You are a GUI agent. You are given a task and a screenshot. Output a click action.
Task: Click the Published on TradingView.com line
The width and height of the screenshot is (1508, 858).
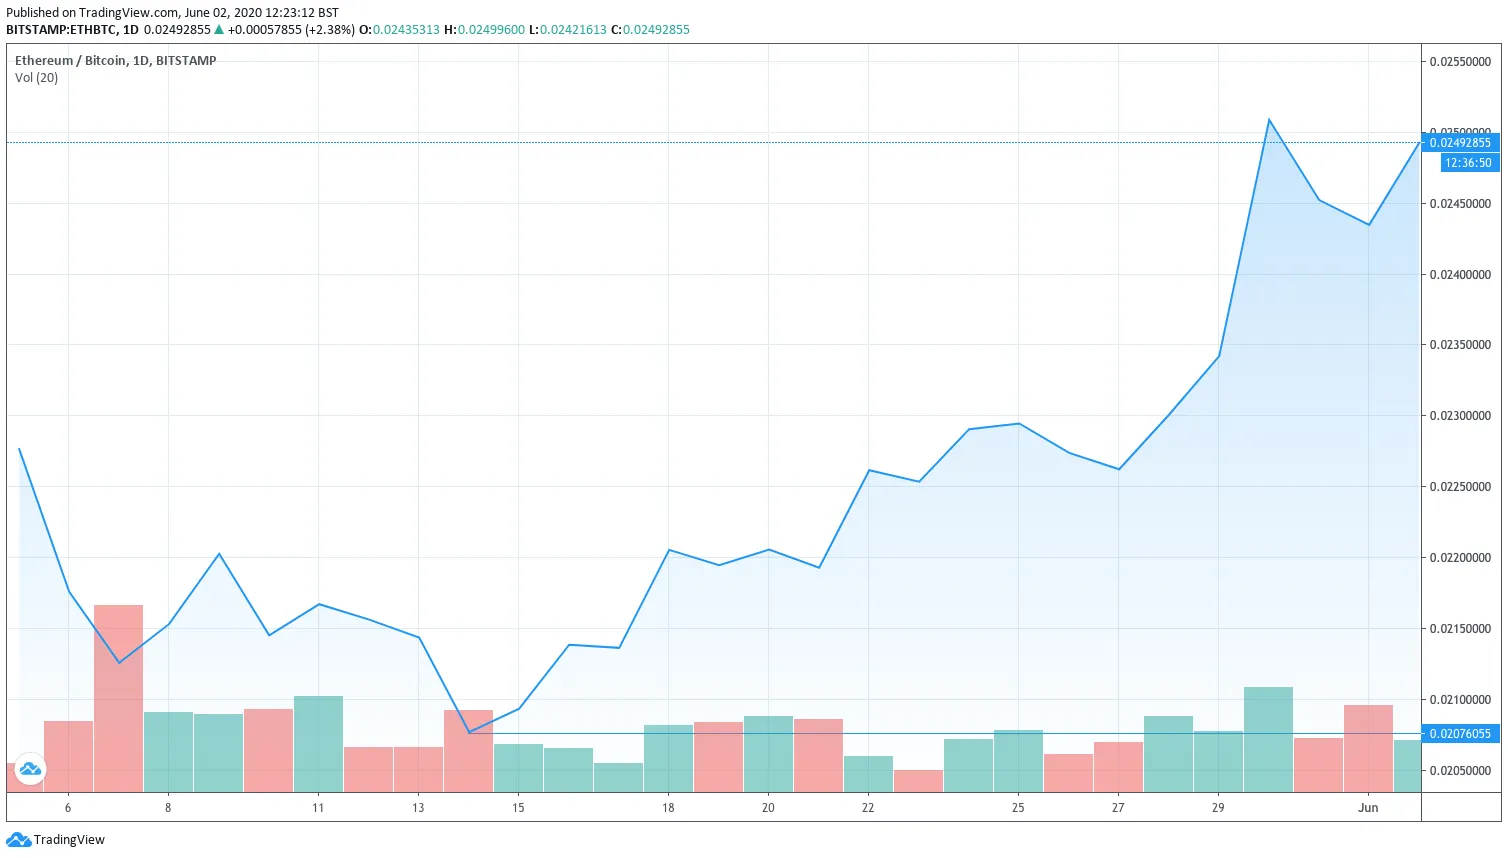(x=172, y=13)
